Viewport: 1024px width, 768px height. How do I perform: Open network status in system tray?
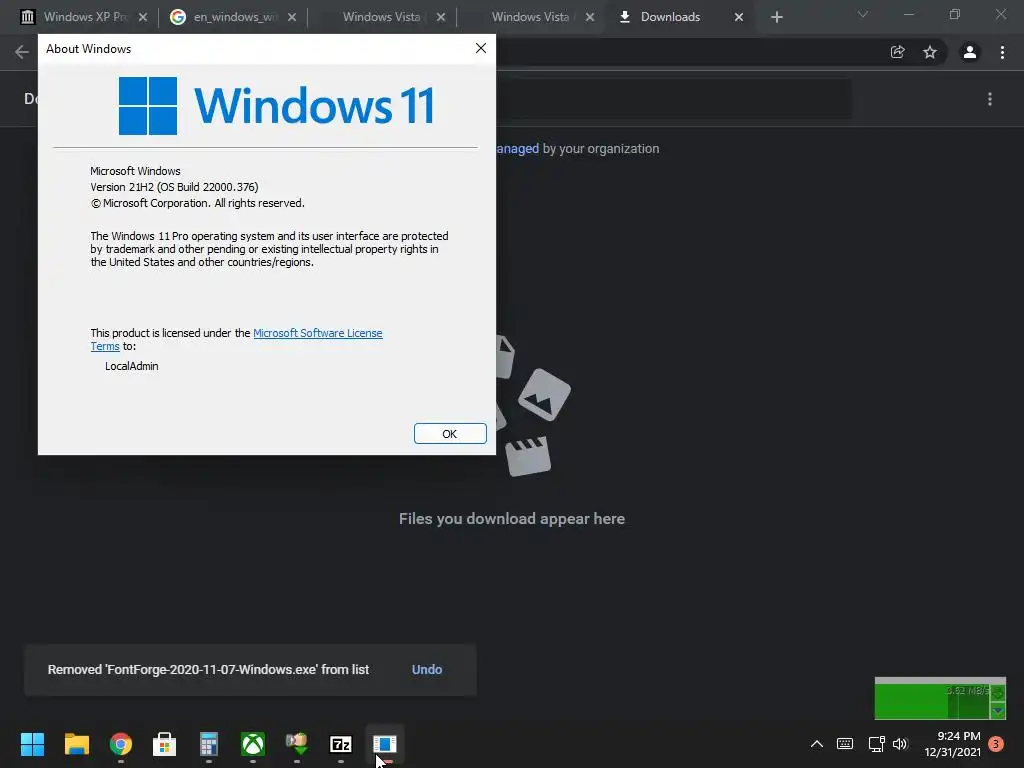point(876,744)
